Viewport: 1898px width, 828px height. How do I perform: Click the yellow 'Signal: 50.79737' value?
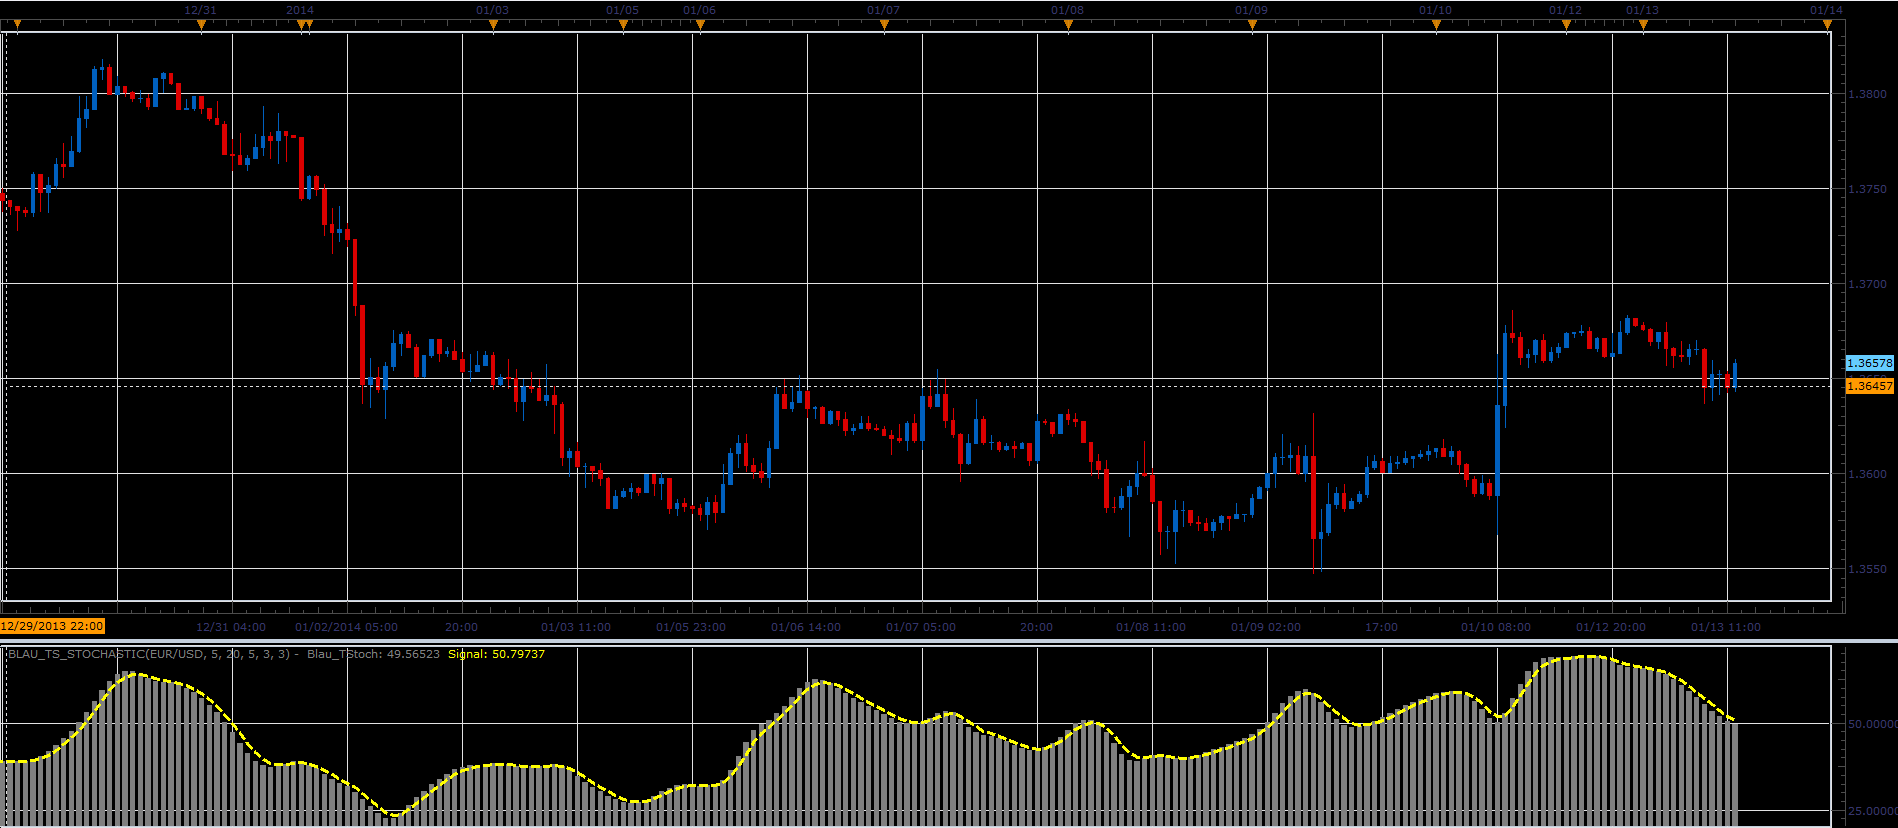click(496, 654)
